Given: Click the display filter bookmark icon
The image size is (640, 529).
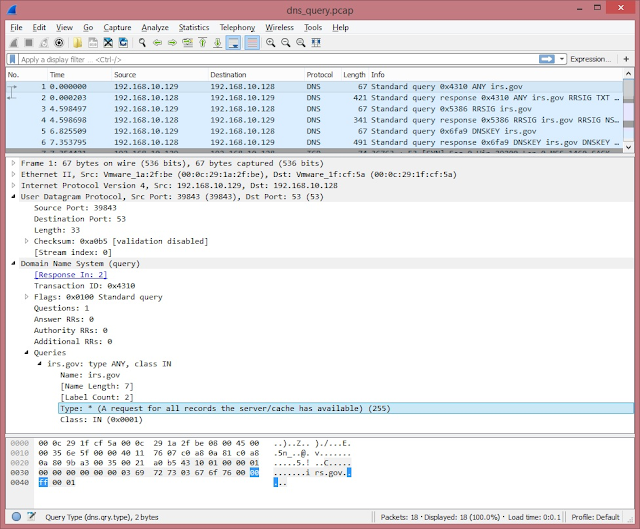Looking at the screenshot, I should 13,59.
